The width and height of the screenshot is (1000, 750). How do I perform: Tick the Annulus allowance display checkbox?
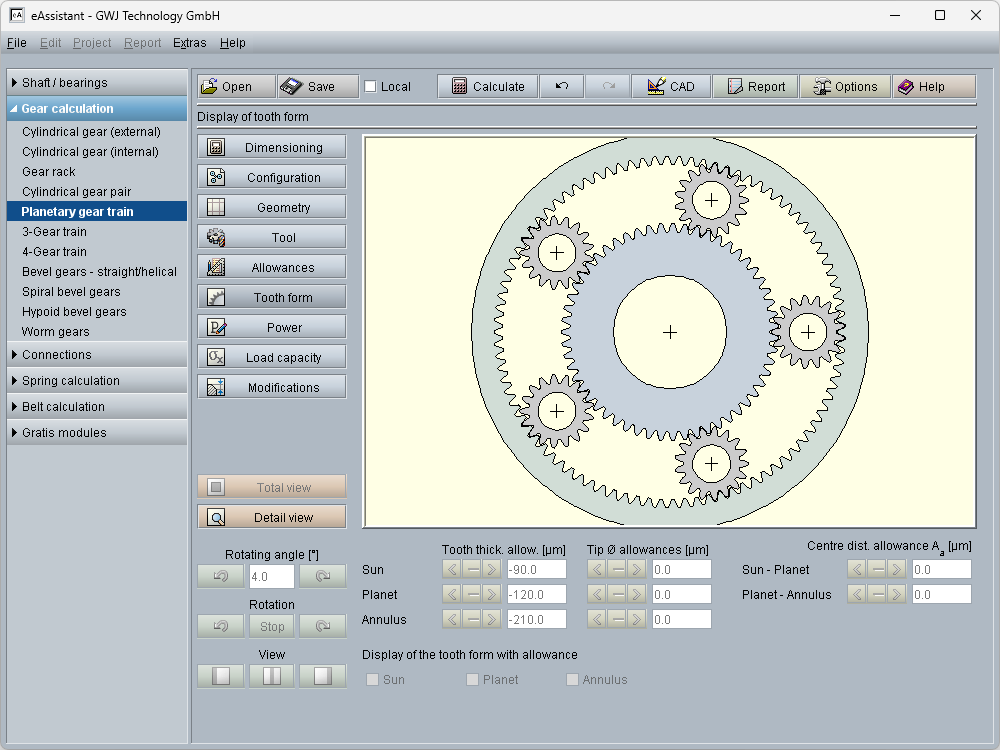pos(573,680)
